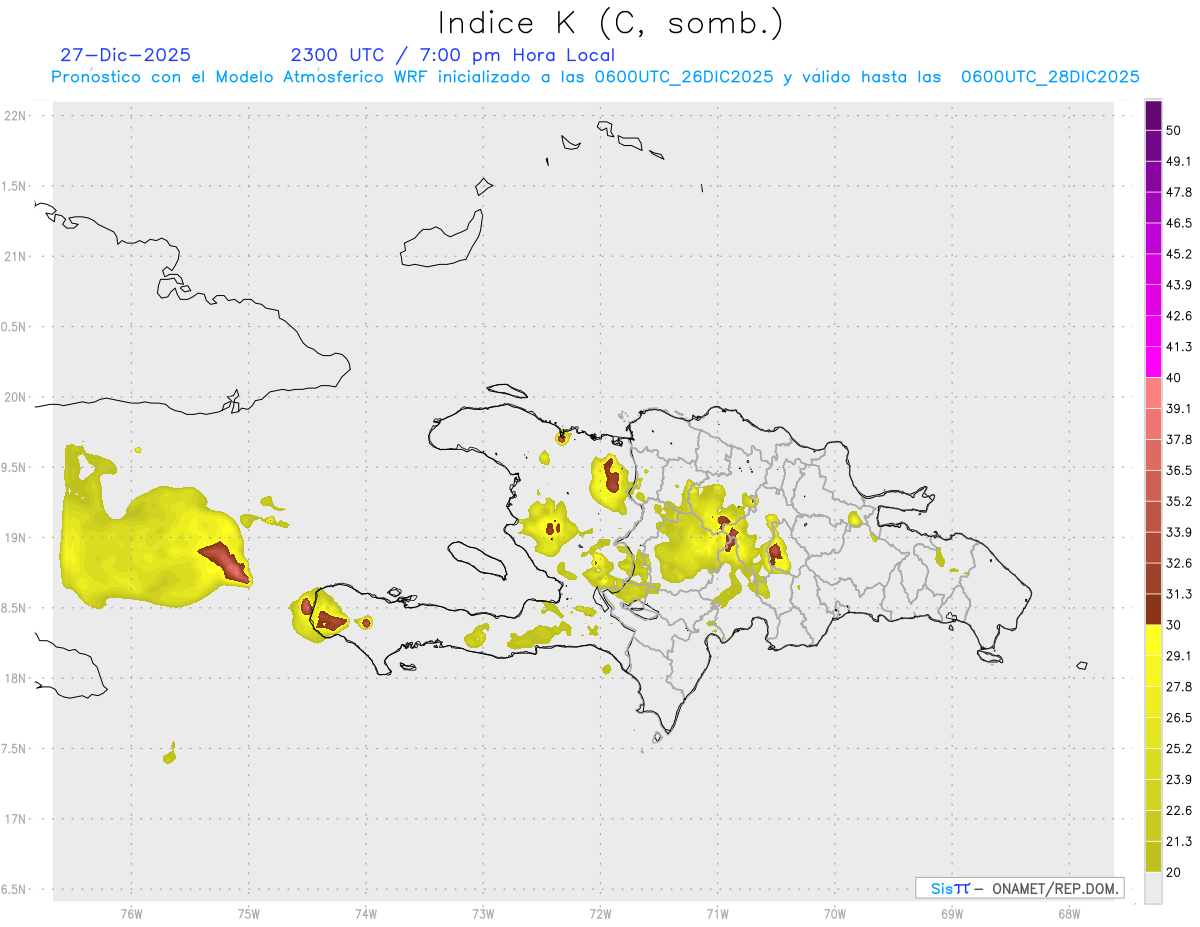Open the SisTT – ONAMET/REP.DOM. credit box
This screenshot has width=1200, height=927.
(x=1020, y=888)
